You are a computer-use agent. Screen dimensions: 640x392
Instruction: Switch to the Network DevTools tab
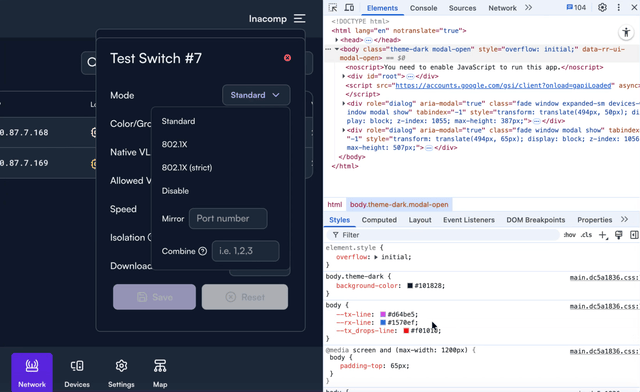502,8
